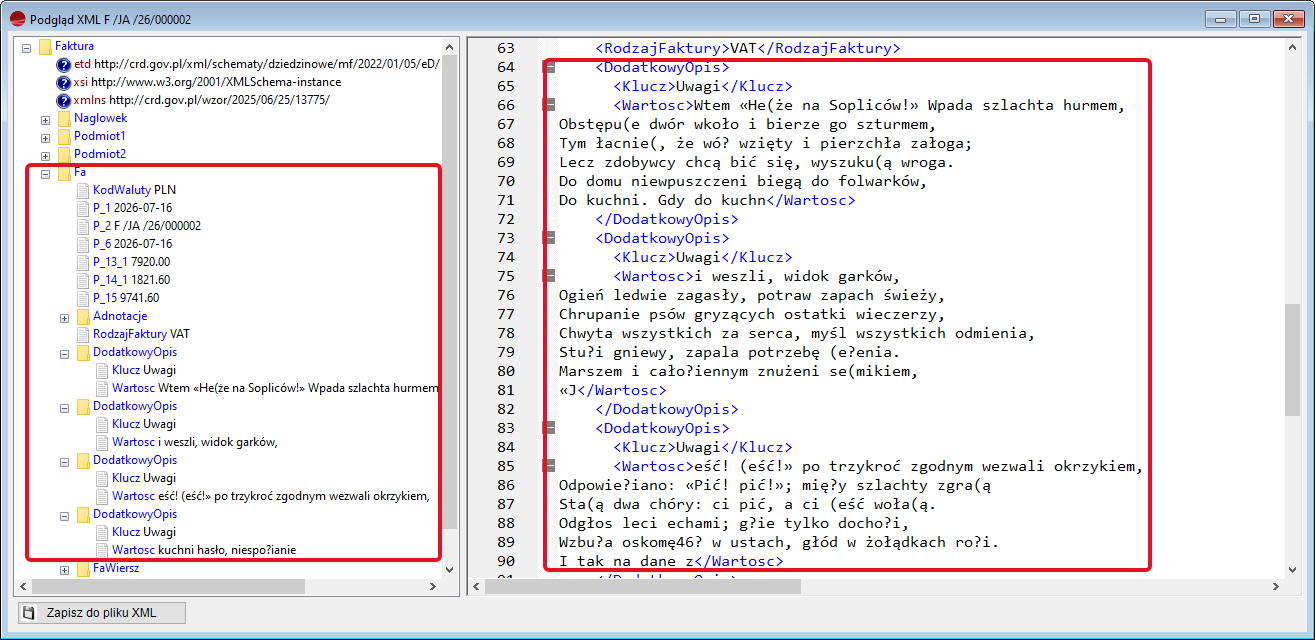Click the line 'Lecz zdobywcy chcą bić się'

(756, 162)
